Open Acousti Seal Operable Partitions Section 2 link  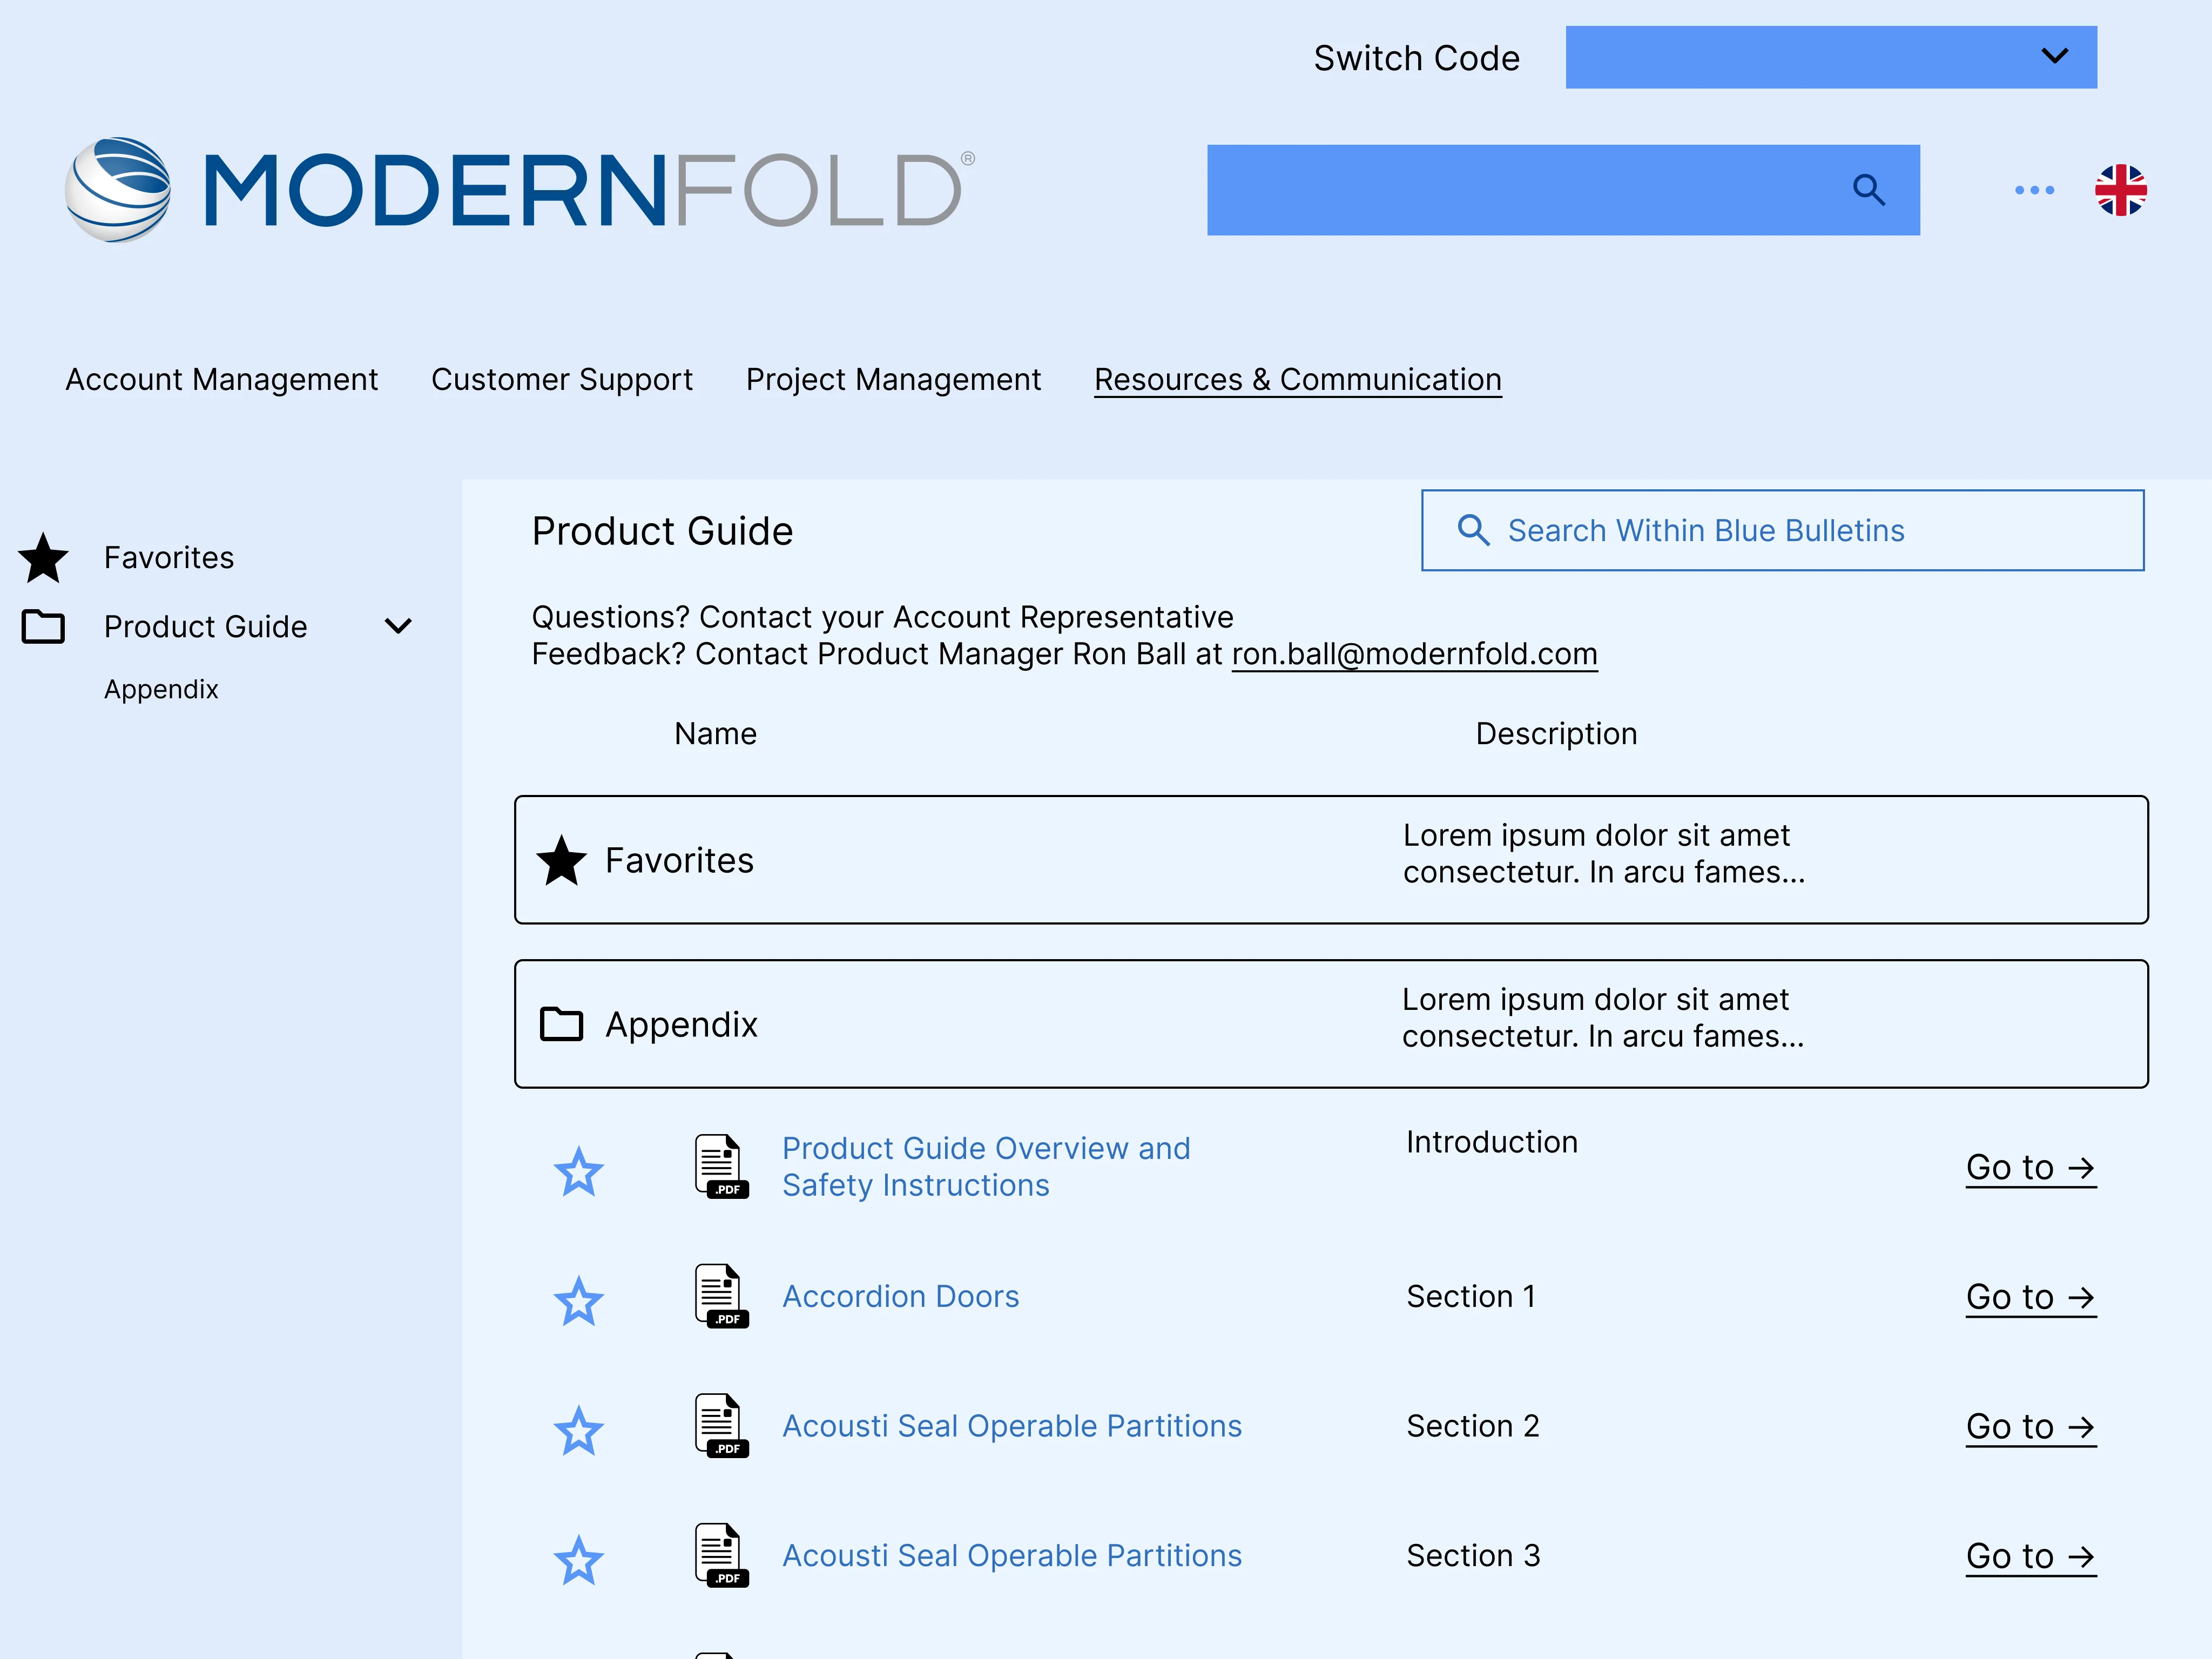(1011, 1426)
